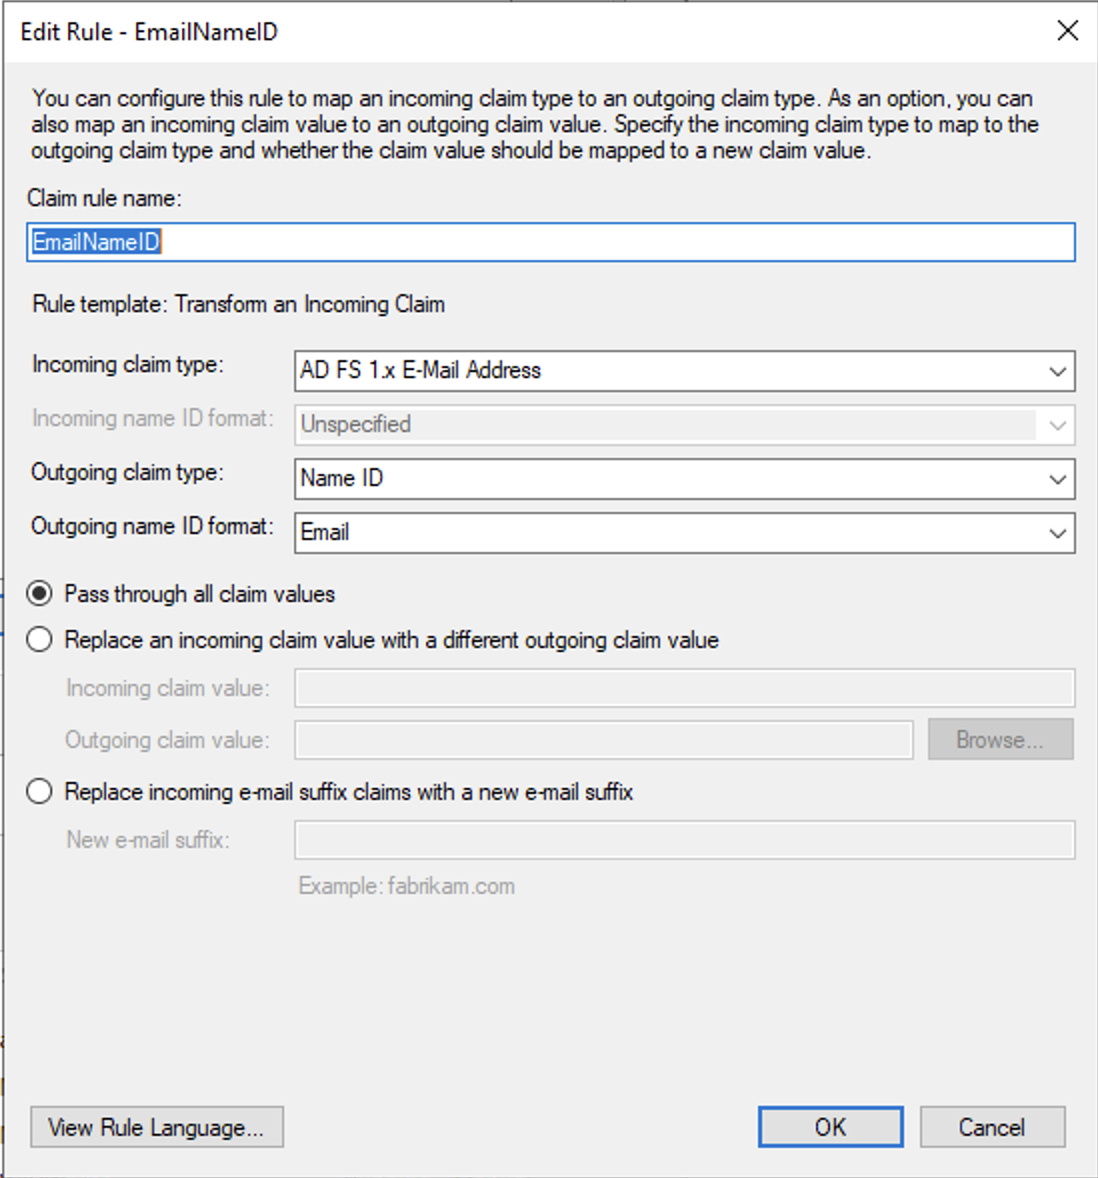Click the New e-mail suffix field
1098x1178 pixels.
point(684,840)
